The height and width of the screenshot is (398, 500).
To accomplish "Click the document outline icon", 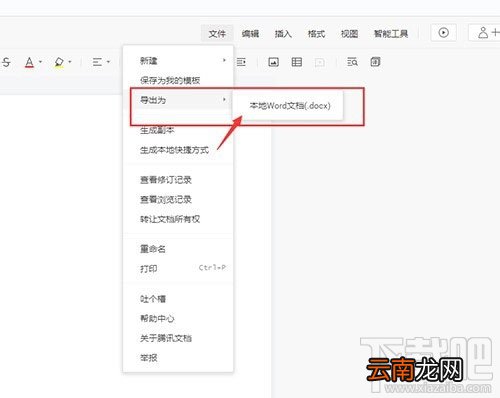I will coord(375,62).
